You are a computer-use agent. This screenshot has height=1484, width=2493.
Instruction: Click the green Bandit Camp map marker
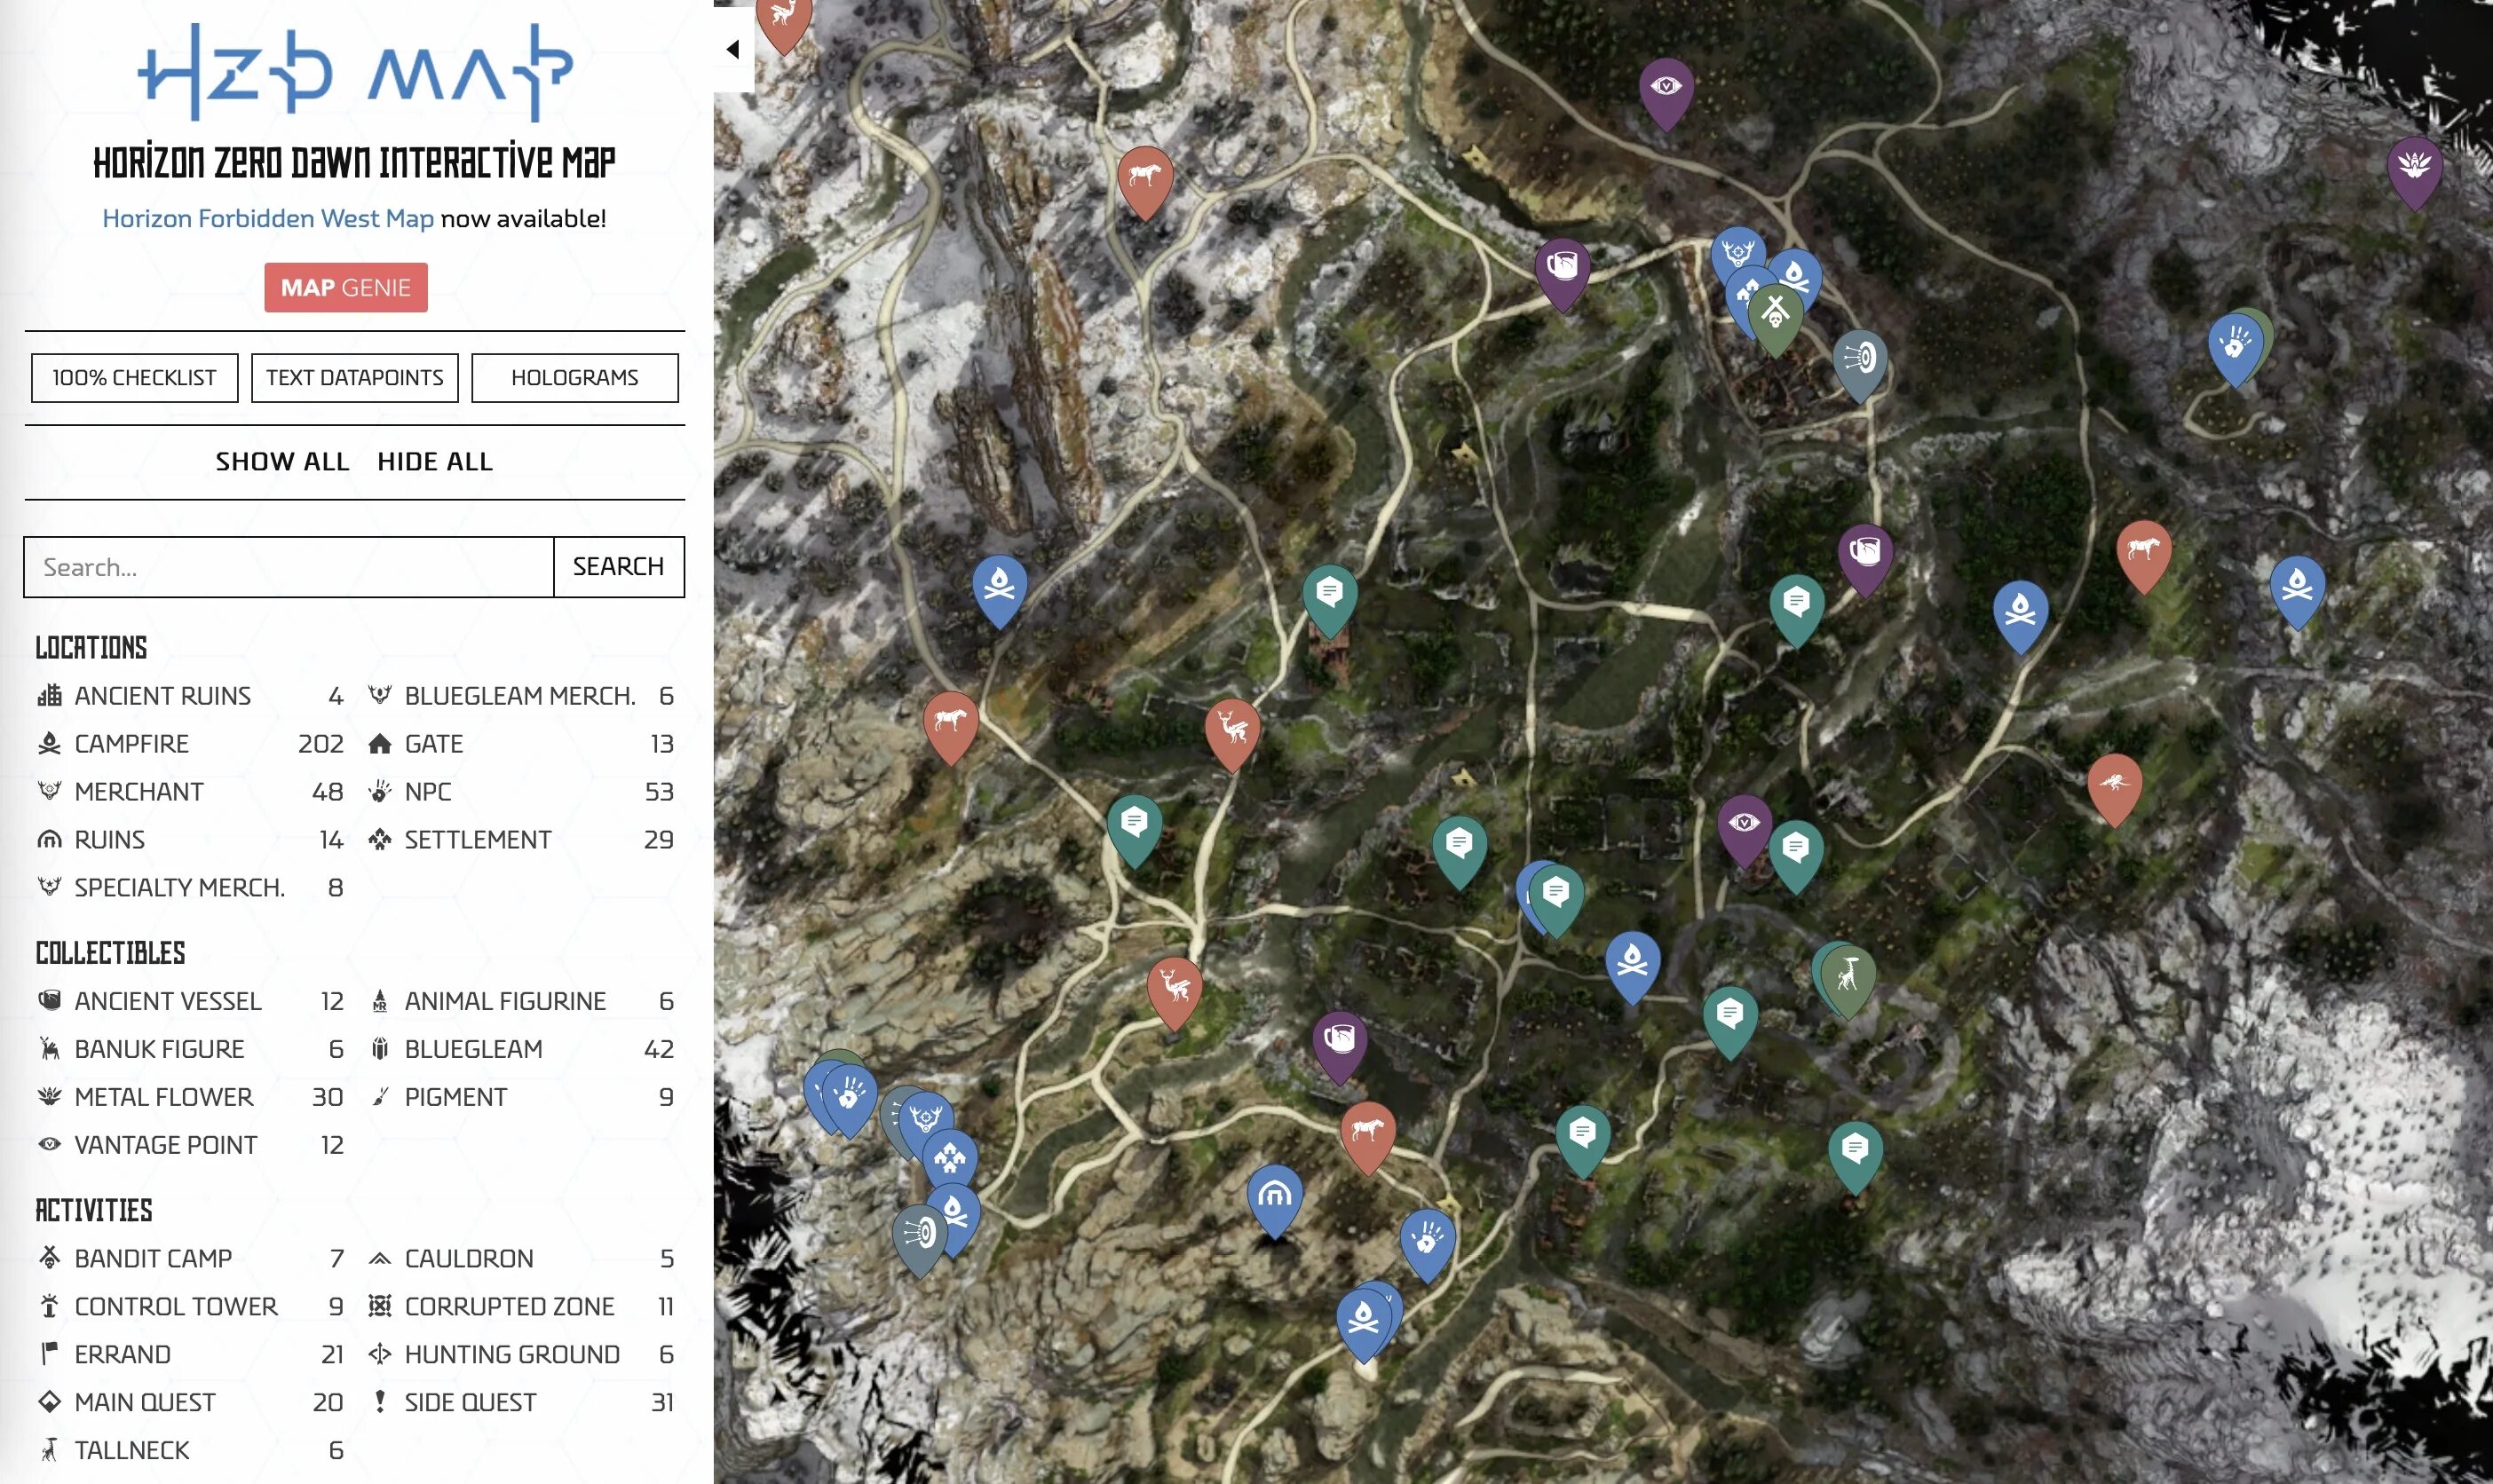[1775, 313]
